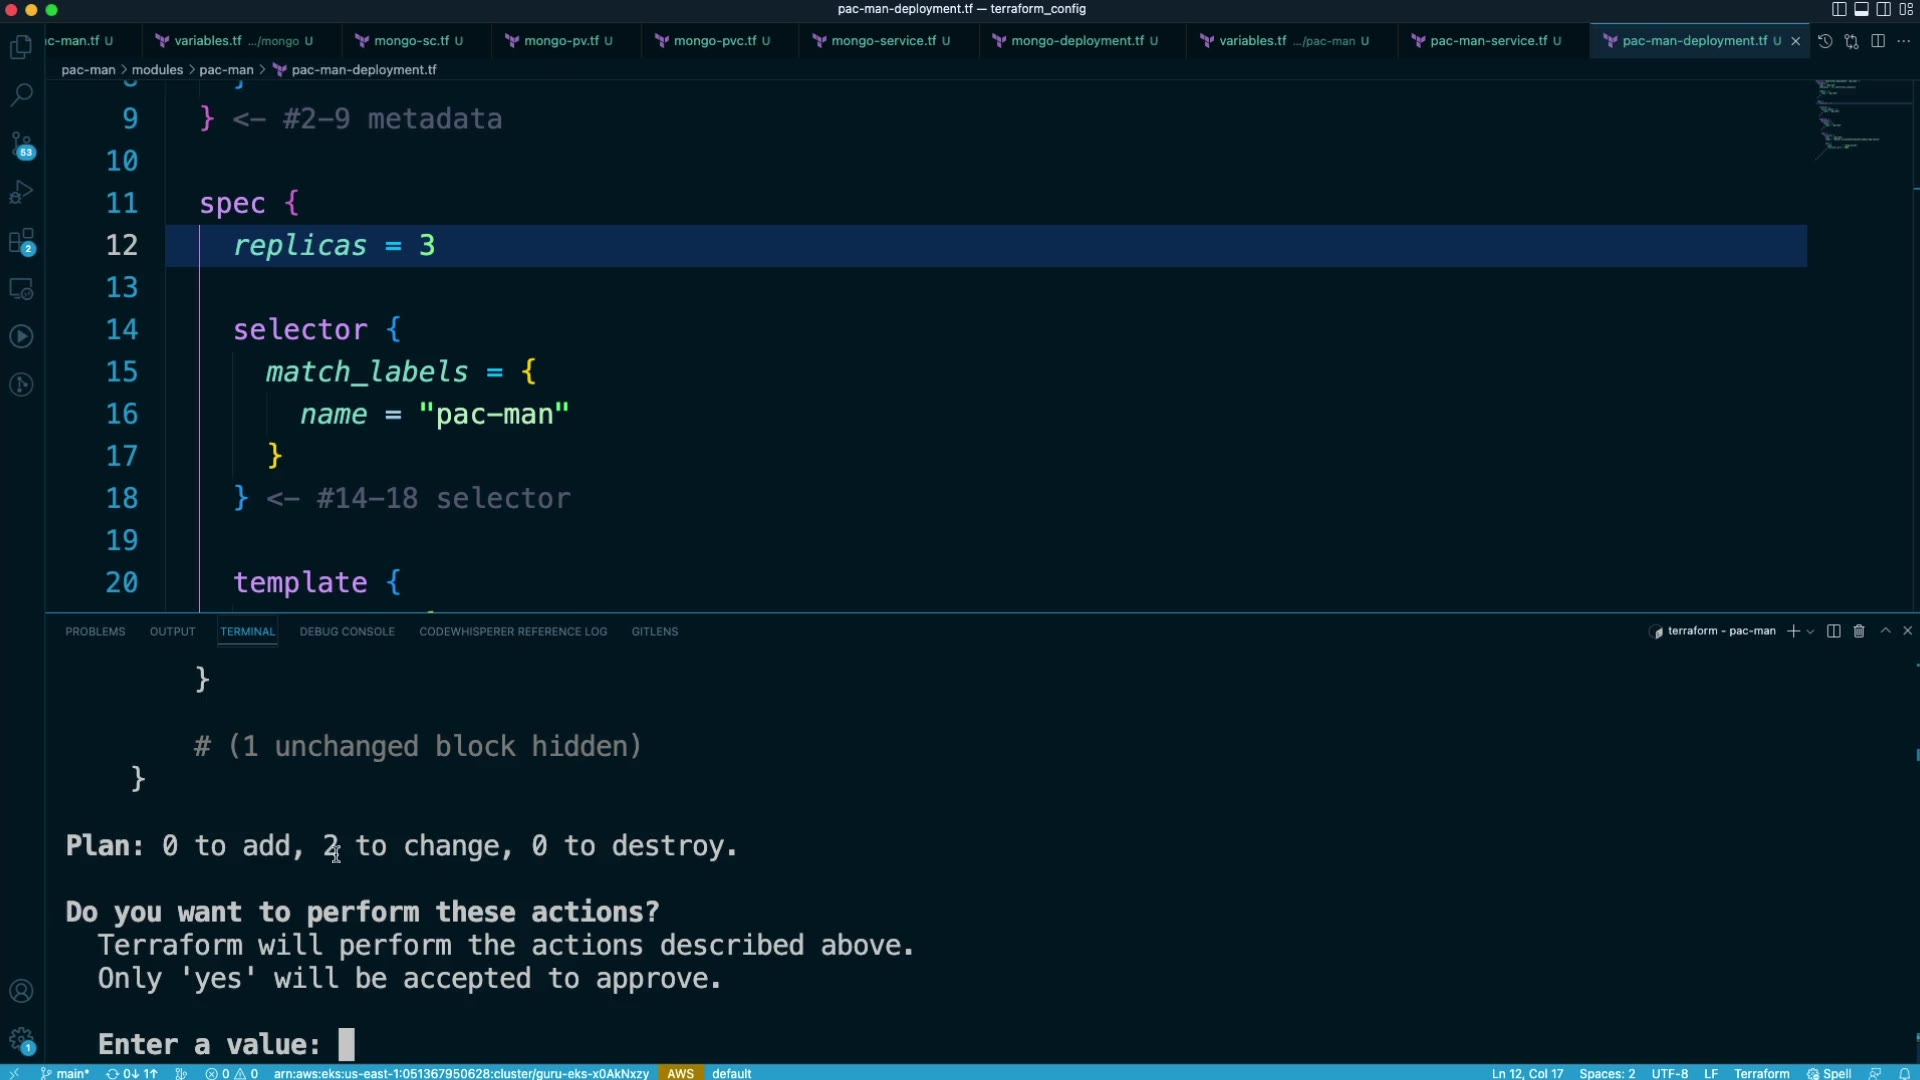
Task: Click the kill terminal trash icon
Action: pos(1859,631)
